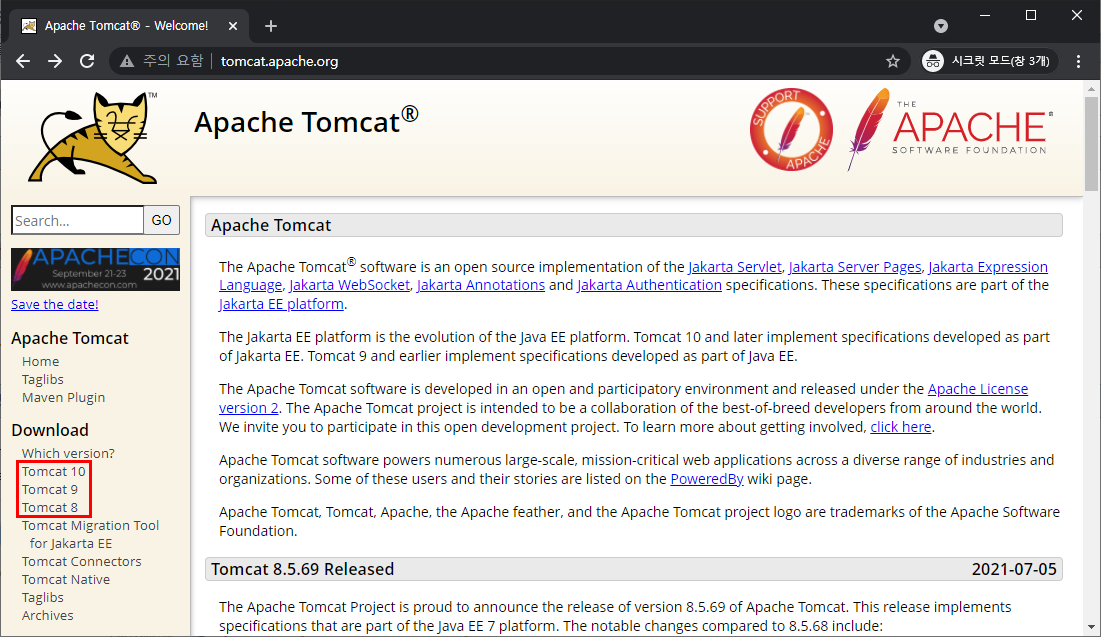Open the Archives download link
The width and height of the screenshot is (1101, 637).
47,615
